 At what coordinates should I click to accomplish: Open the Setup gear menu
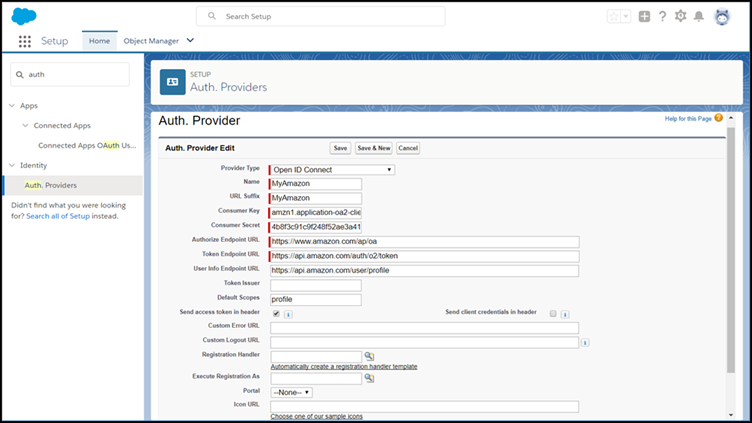pos(681,16)
